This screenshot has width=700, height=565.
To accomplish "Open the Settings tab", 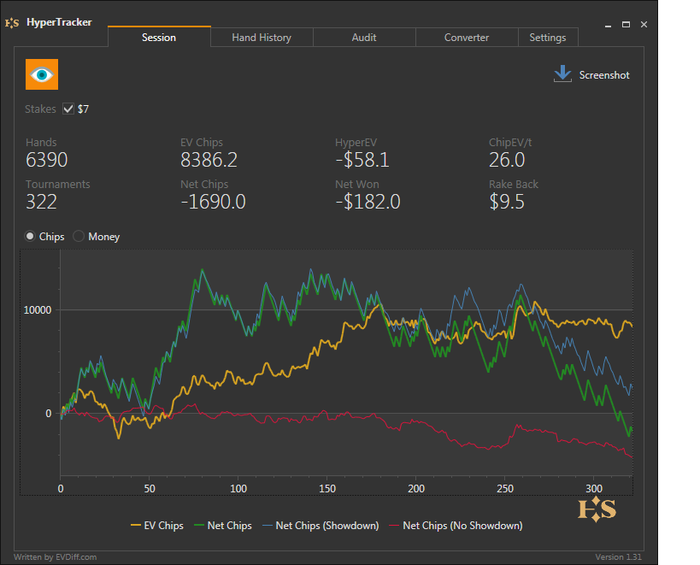I will pyautogui.click(x=547, y=38).
